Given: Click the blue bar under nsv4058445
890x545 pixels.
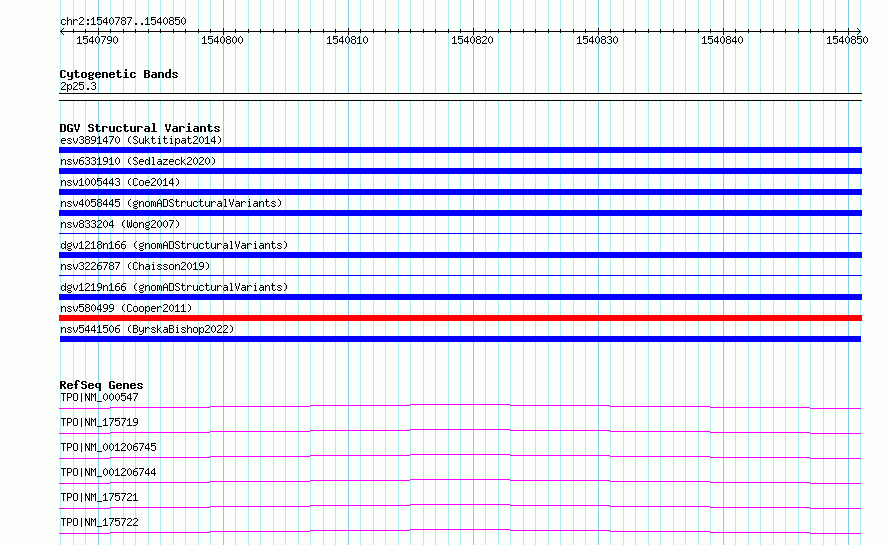Looking at the screenshot, I should tap(460, 213).
